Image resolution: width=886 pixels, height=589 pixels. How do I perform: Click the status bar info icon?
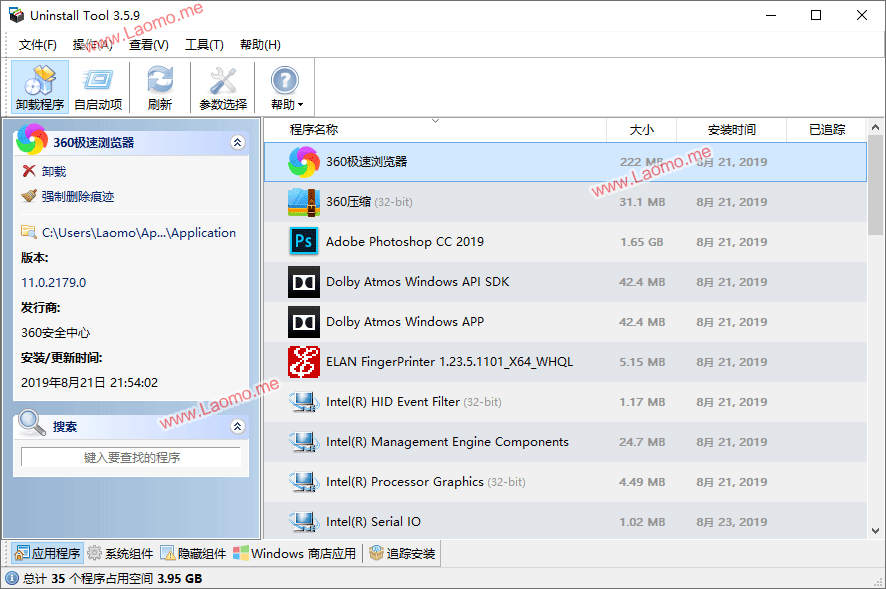[11, 578]
